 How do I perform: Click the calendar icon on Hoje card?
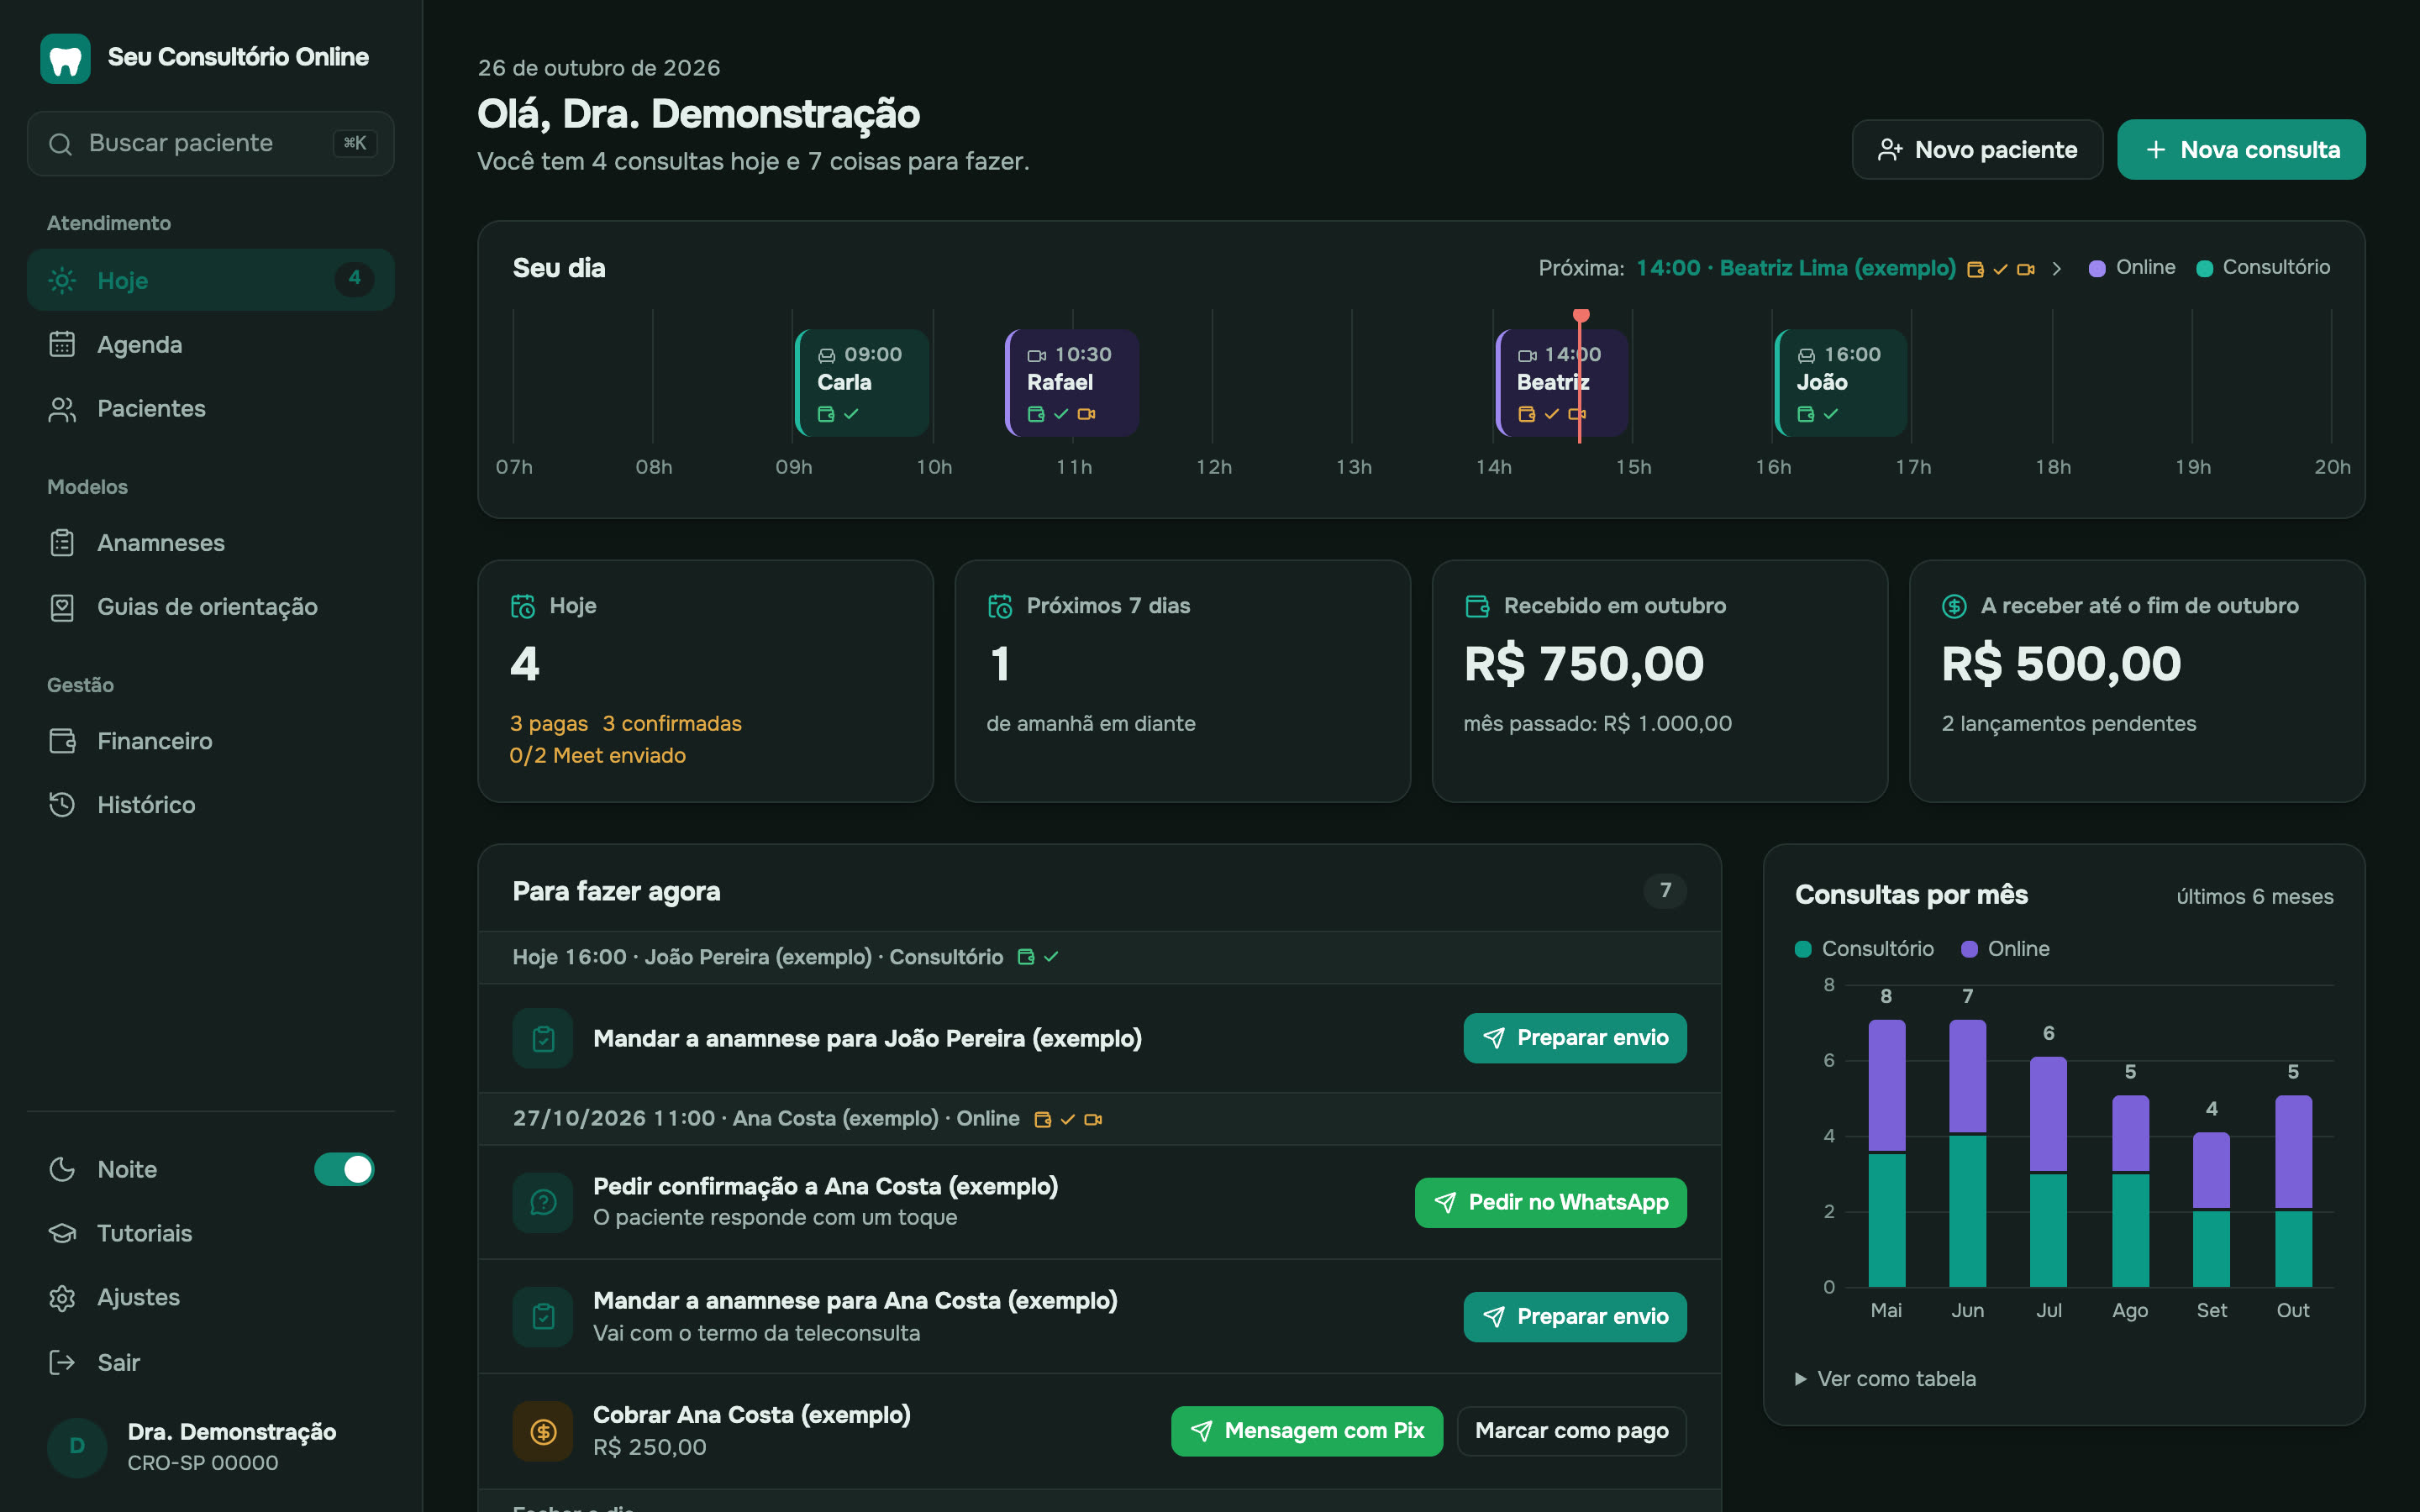click(x=523, y=606)
